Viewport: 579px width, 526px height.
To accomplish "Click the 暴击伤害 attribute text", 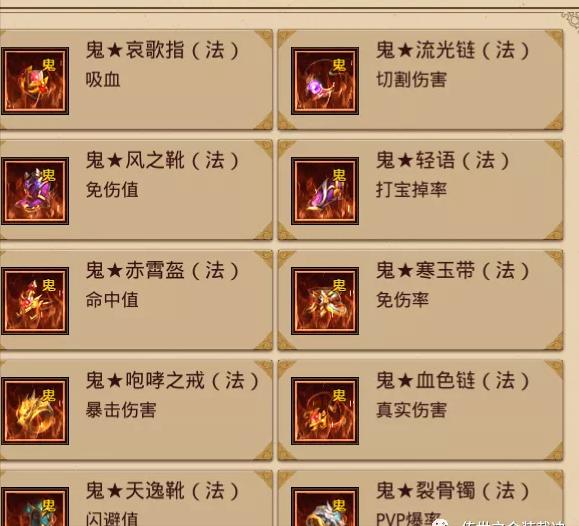I will [121, 410].
